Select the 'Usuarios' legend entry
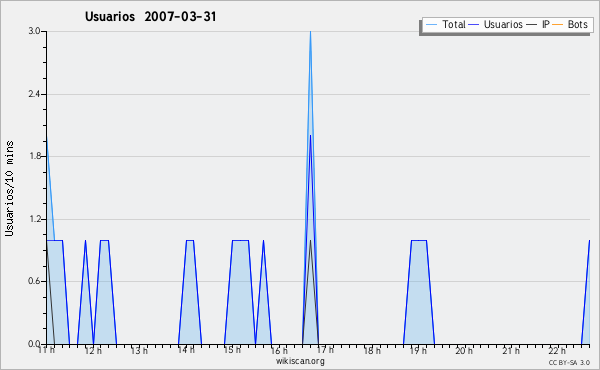The width and height of the screenshot is (600, 370). click(x=496, y=24)
